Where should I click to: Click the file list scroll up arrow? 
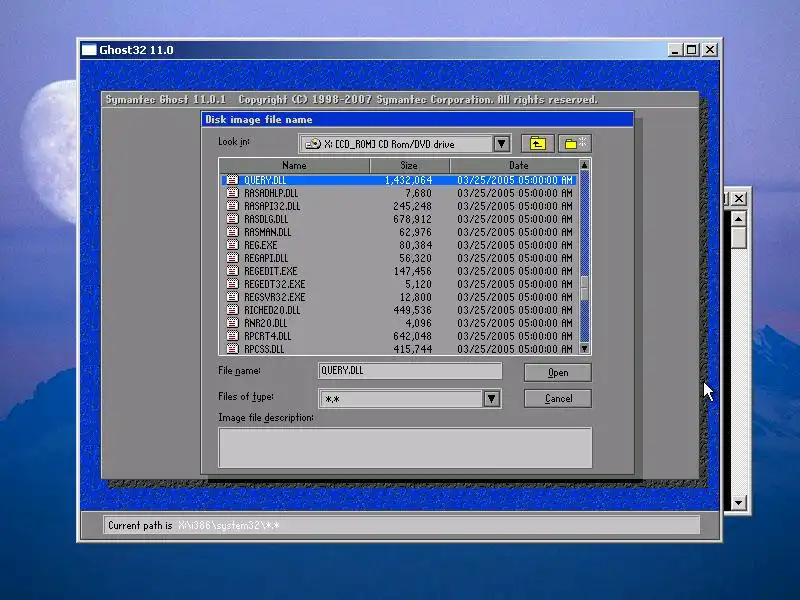[x=585, y=165]
